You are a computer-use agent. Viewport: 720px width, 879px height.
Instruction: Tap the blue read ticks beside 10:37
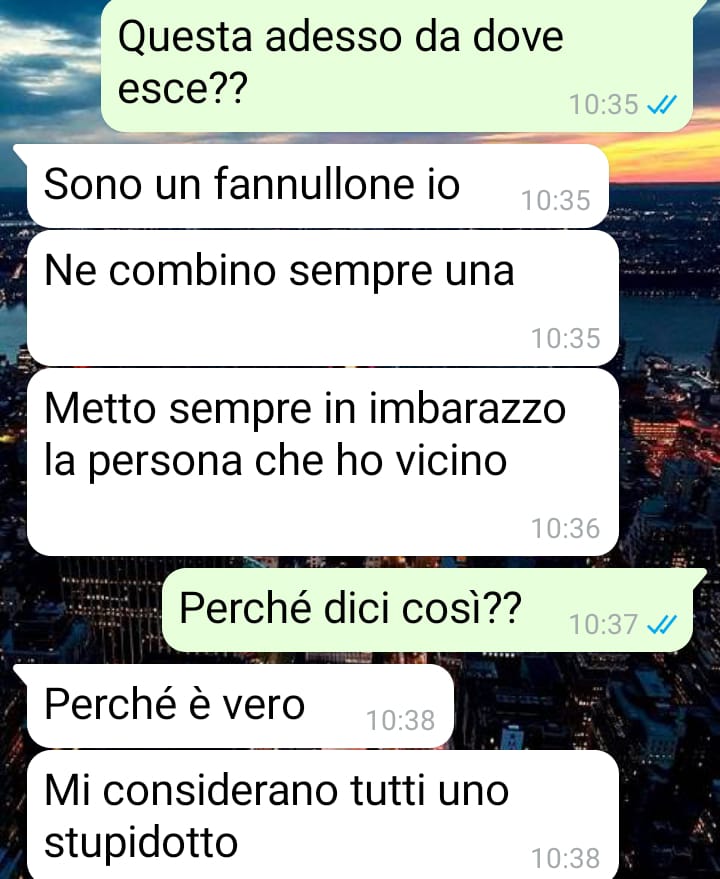pos(662,624)
